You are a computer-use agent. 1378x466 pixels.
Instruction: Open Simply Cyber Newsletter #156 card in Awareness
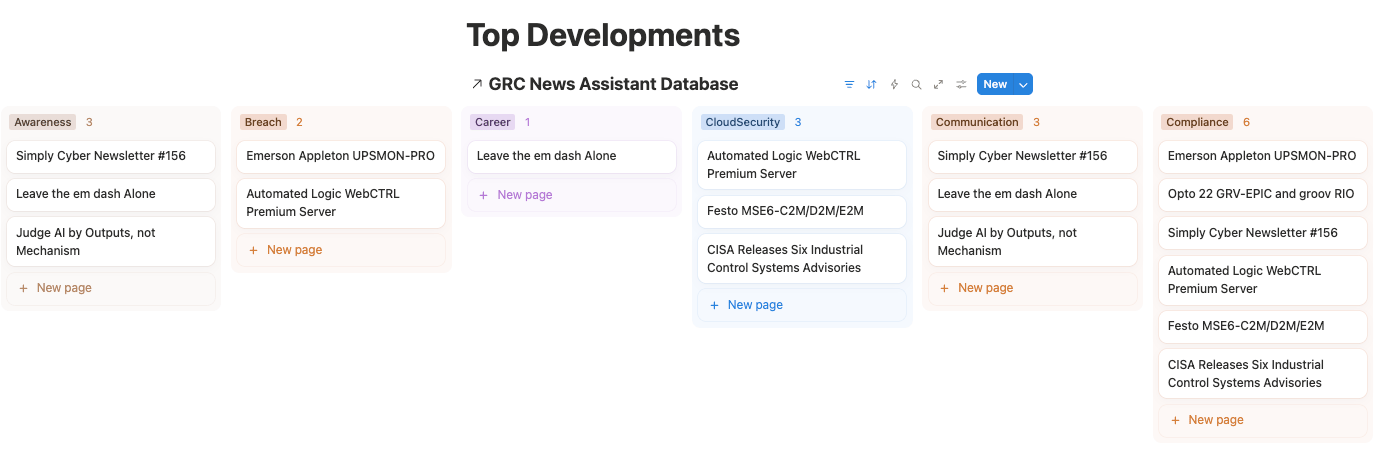click(111, 156)
